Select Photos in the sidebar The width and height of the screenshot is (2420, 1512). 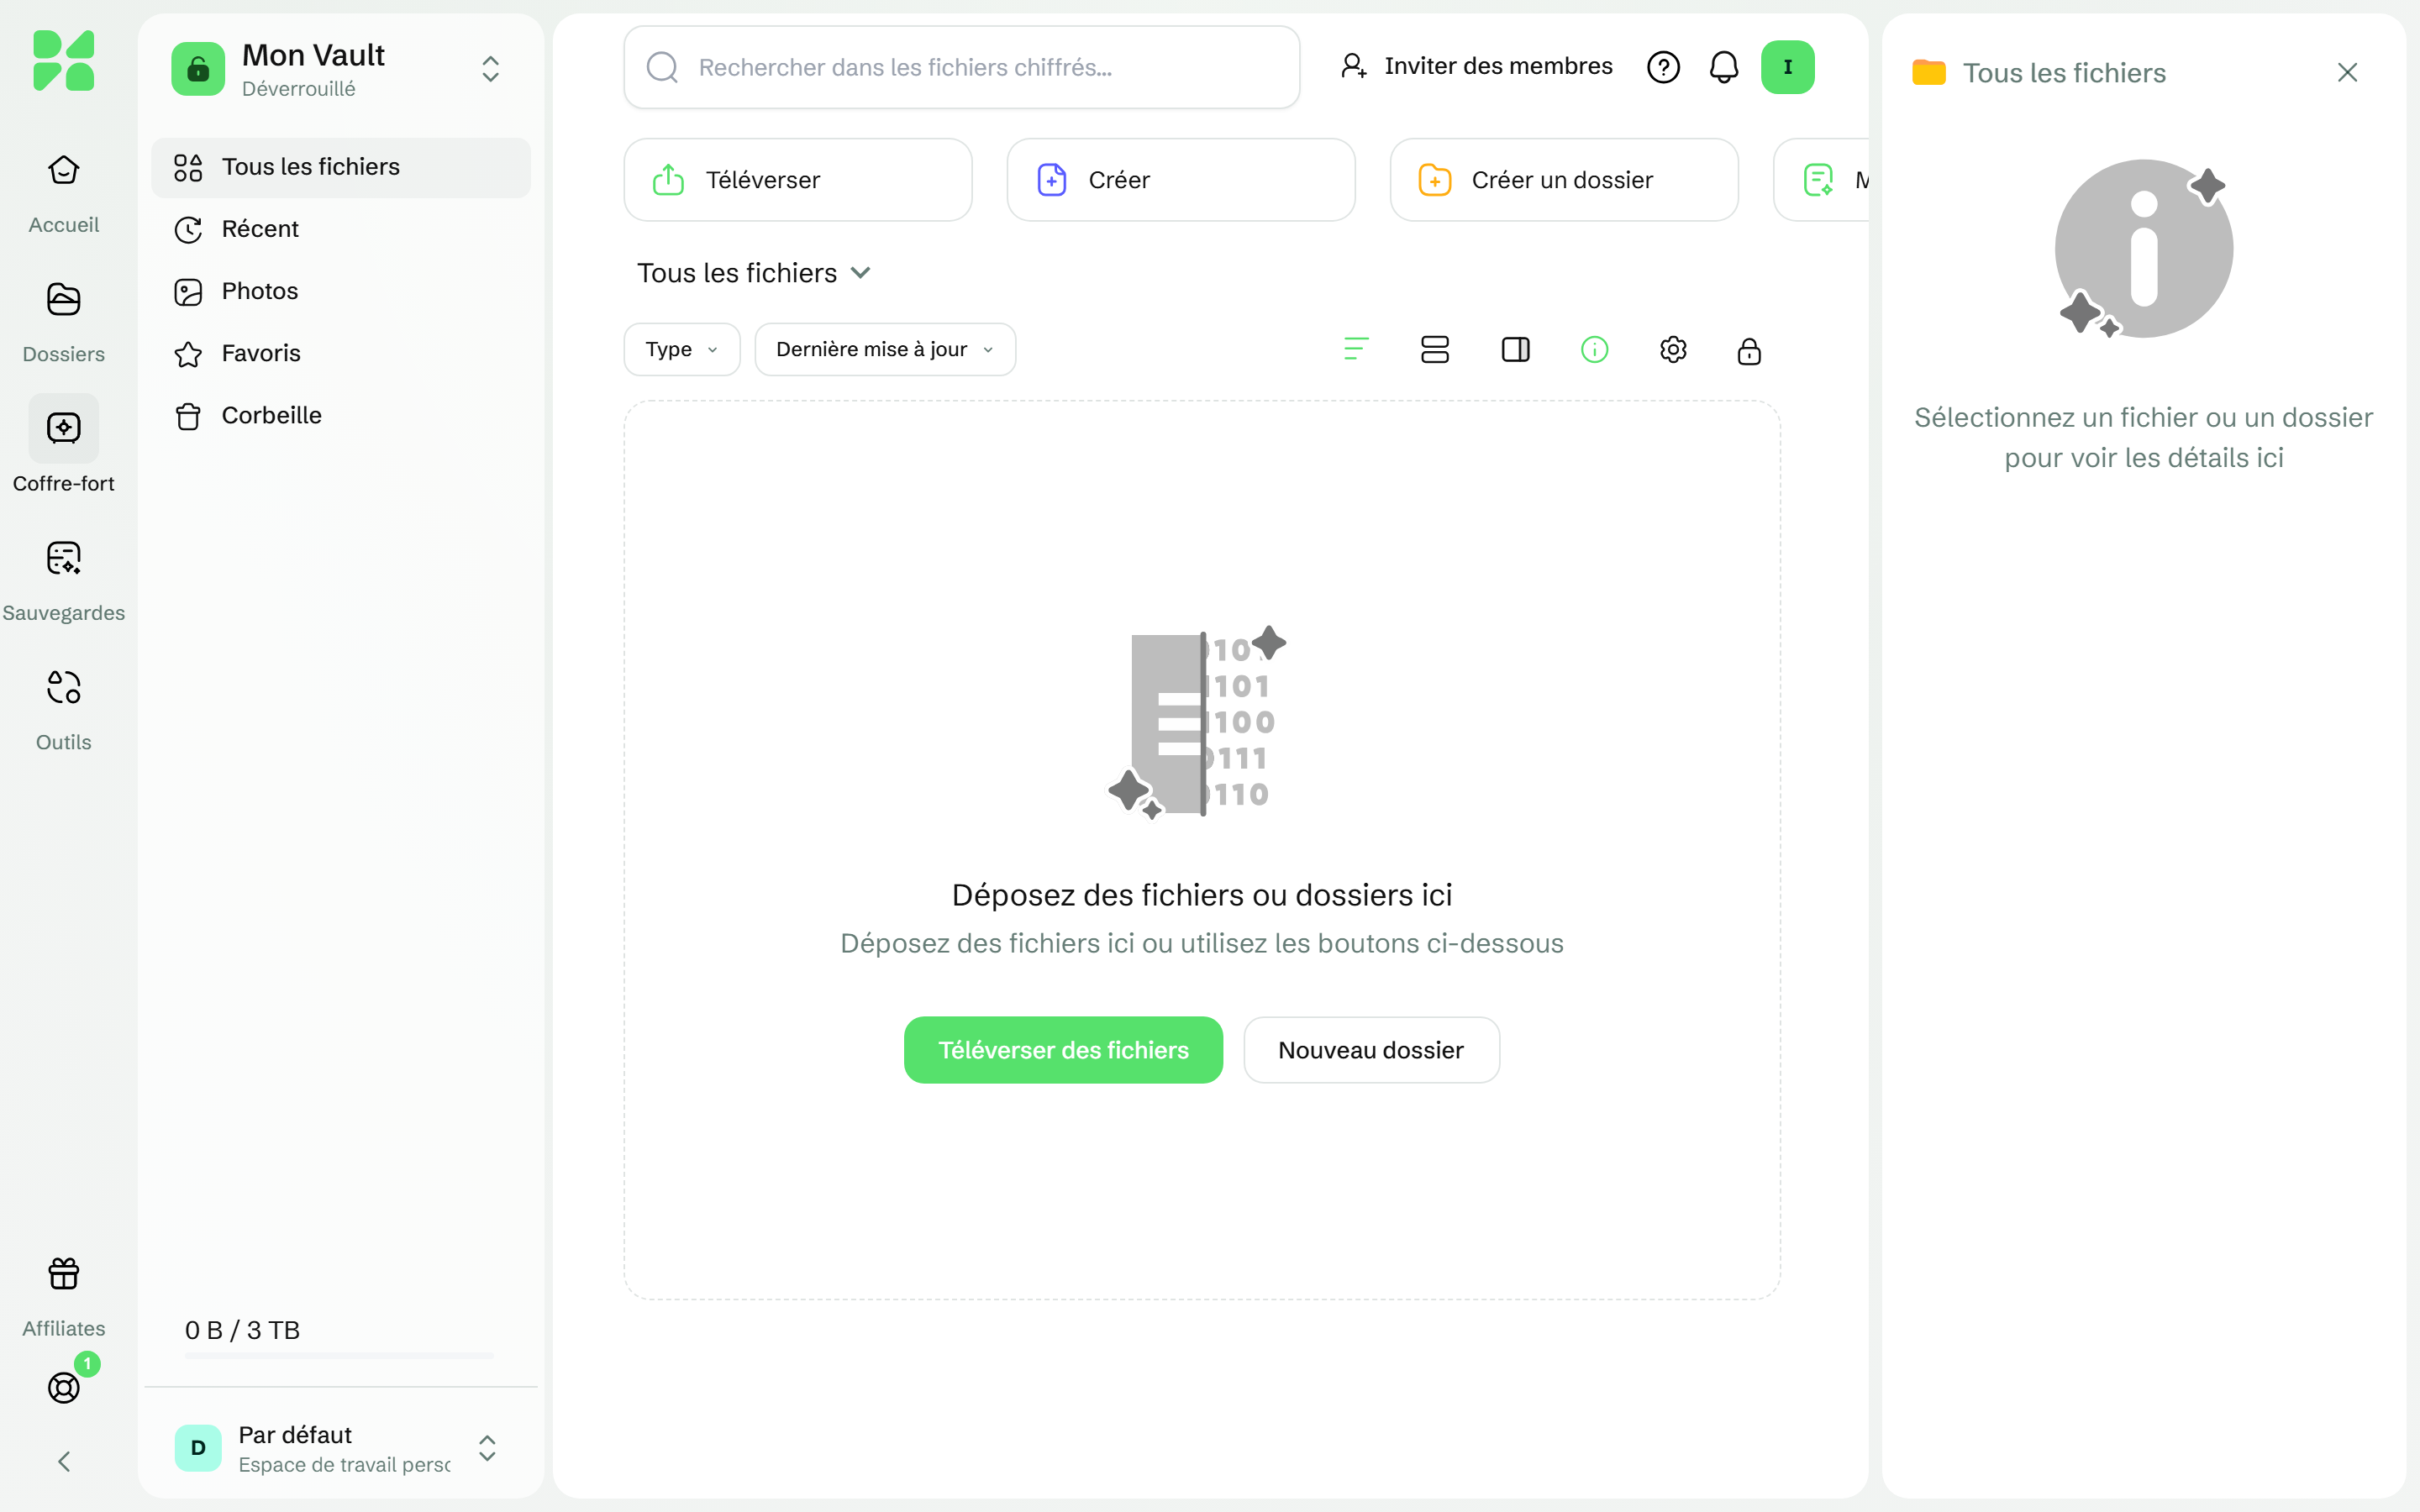pos(341,291)
